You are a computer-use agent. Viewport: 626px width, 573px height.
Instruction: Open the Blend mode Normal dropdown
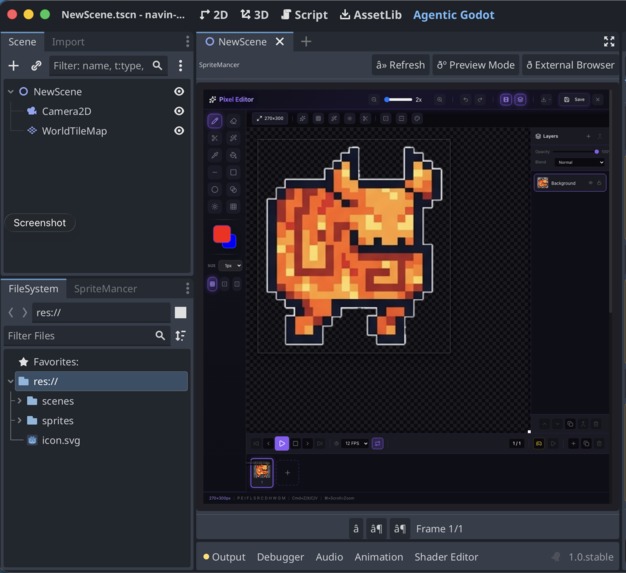(580, 162)
